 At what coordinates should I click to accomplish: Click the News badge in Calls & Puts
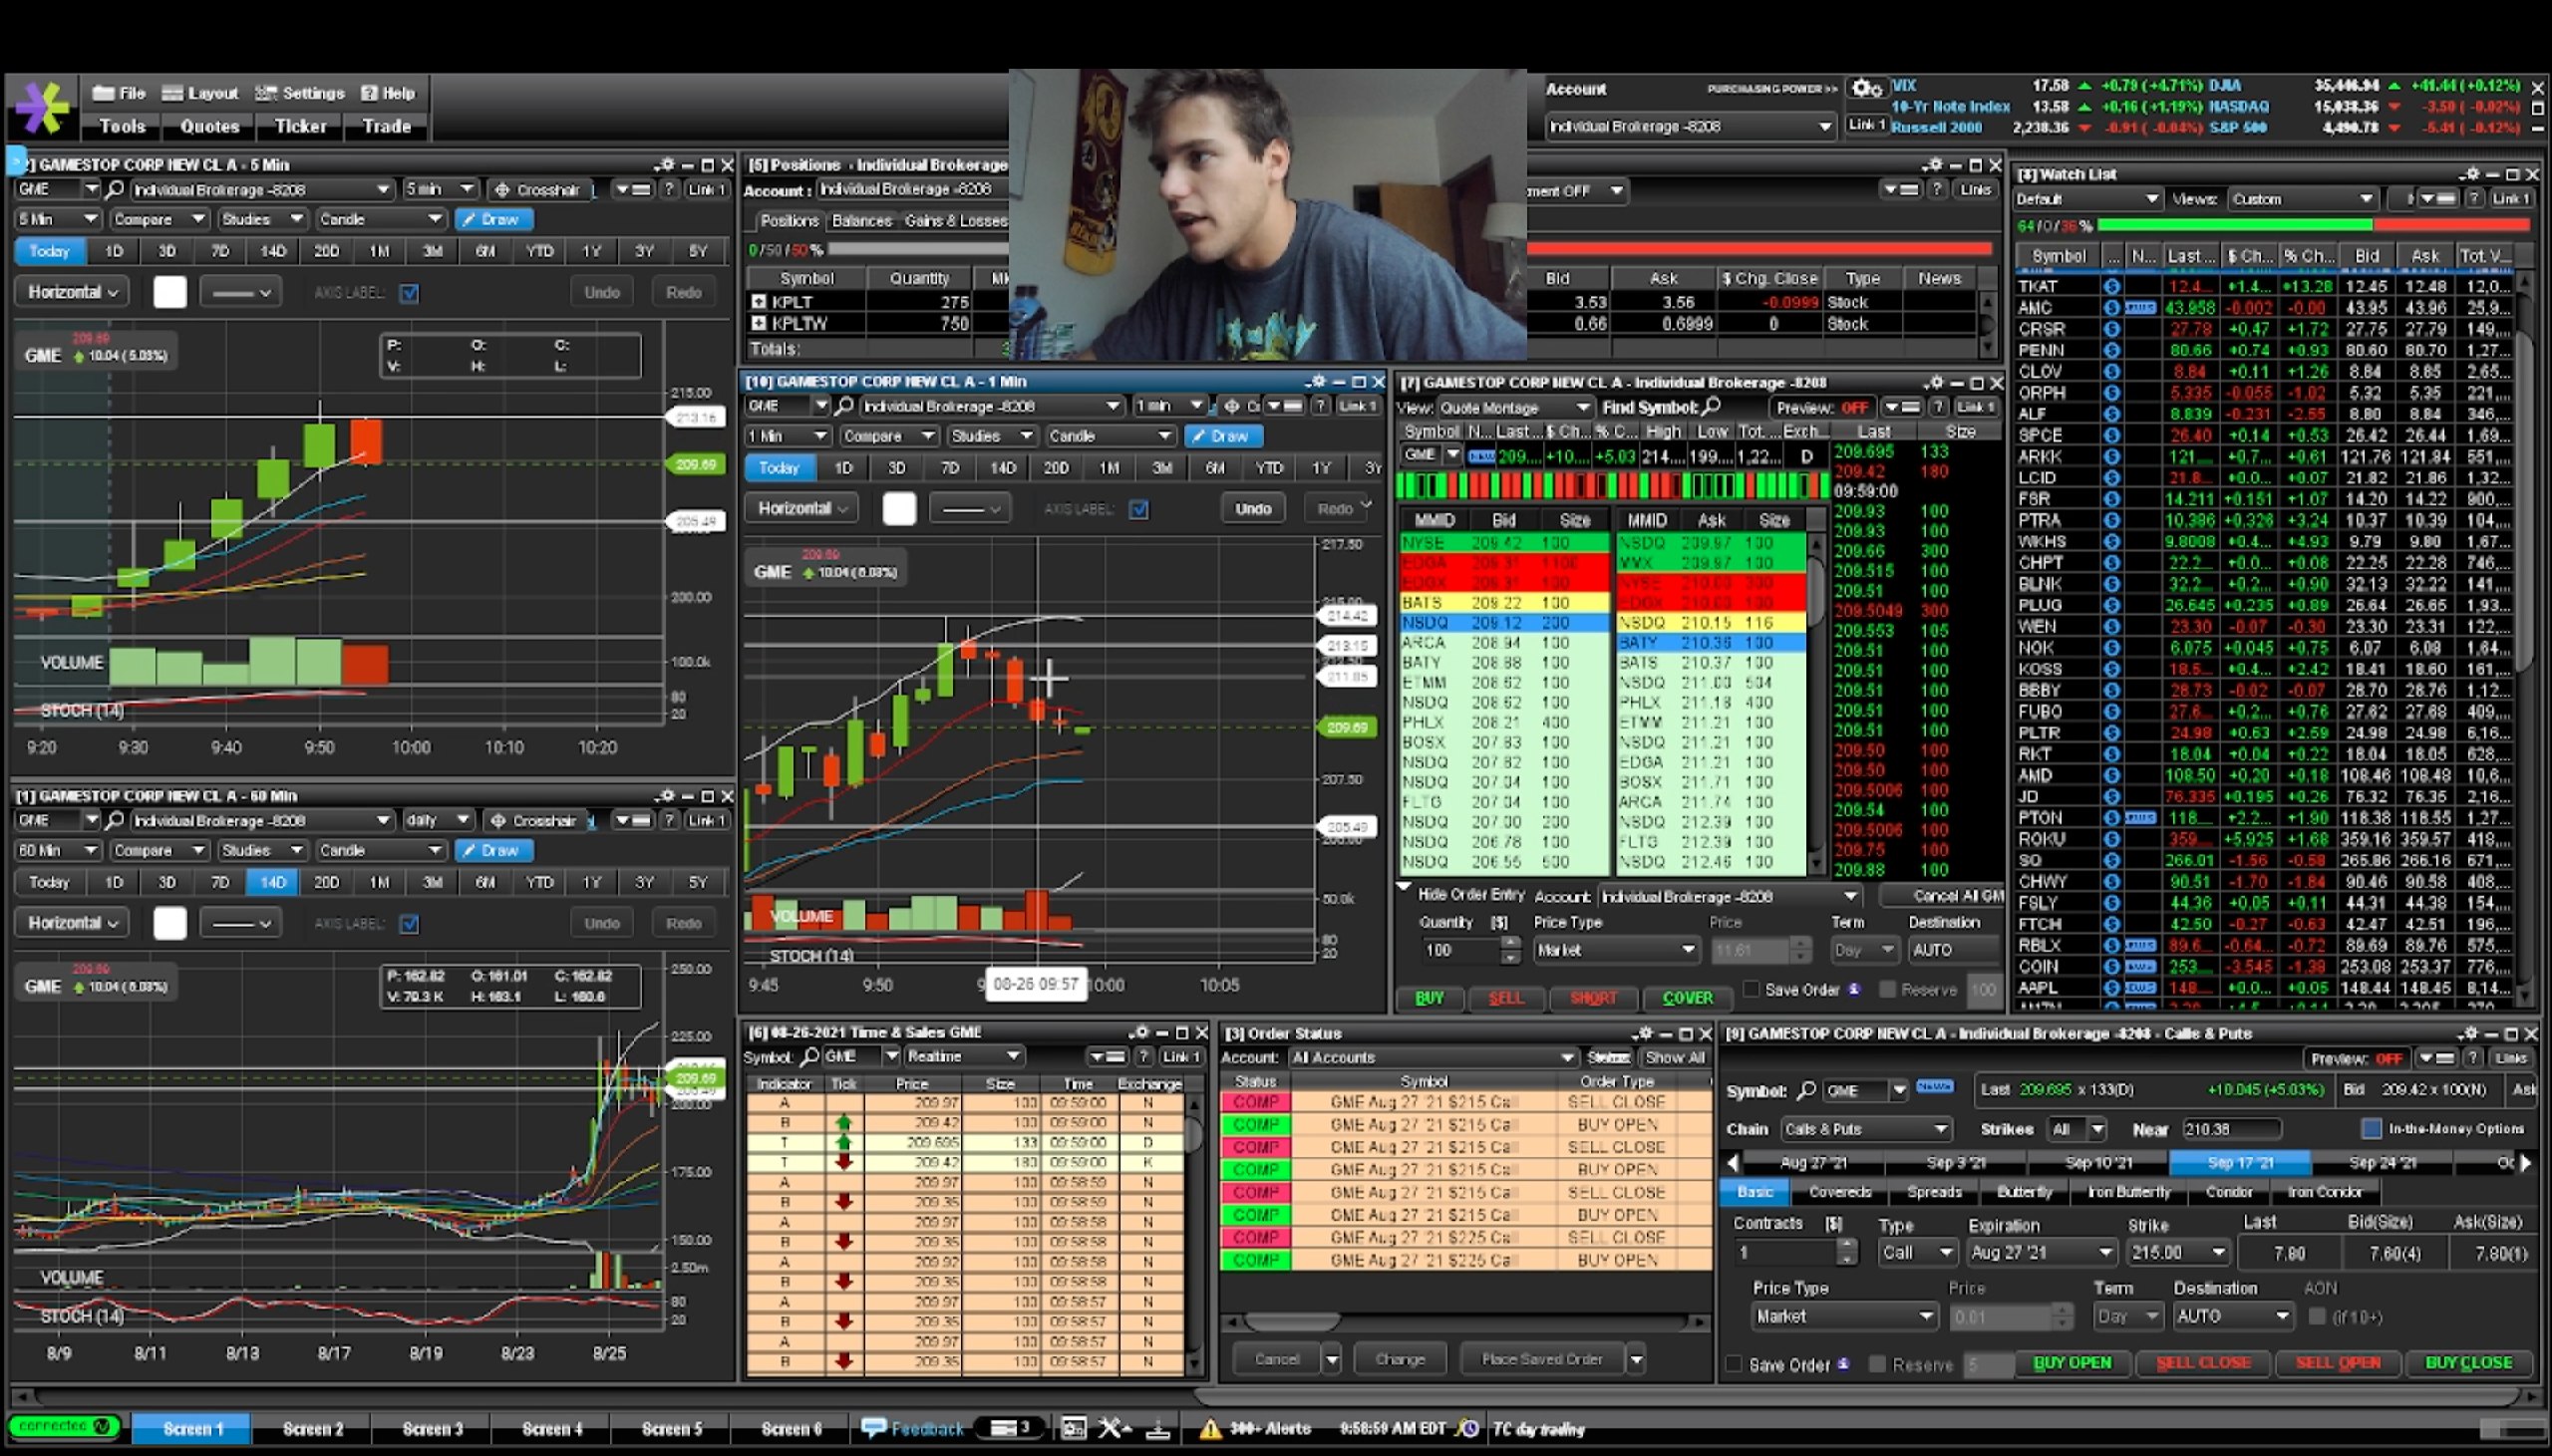(x=1935, y=1087)
